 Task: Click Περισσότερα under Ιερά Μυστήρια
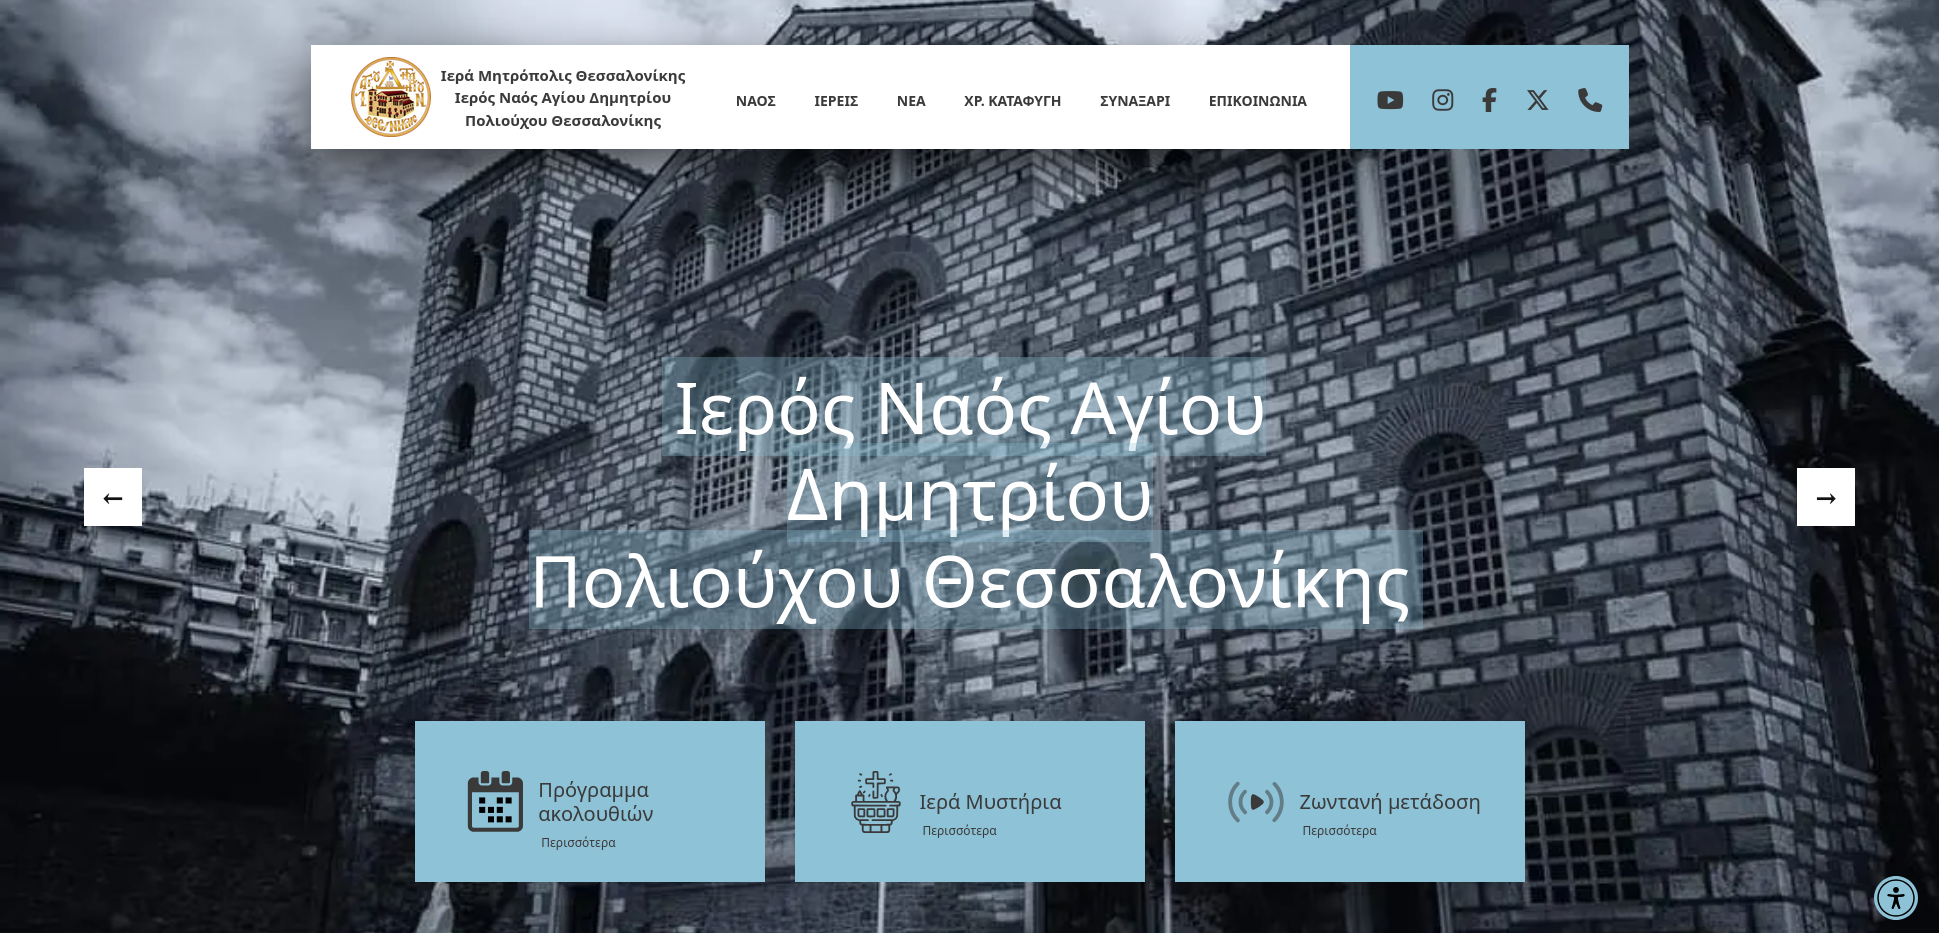click(x=959, y=831)
